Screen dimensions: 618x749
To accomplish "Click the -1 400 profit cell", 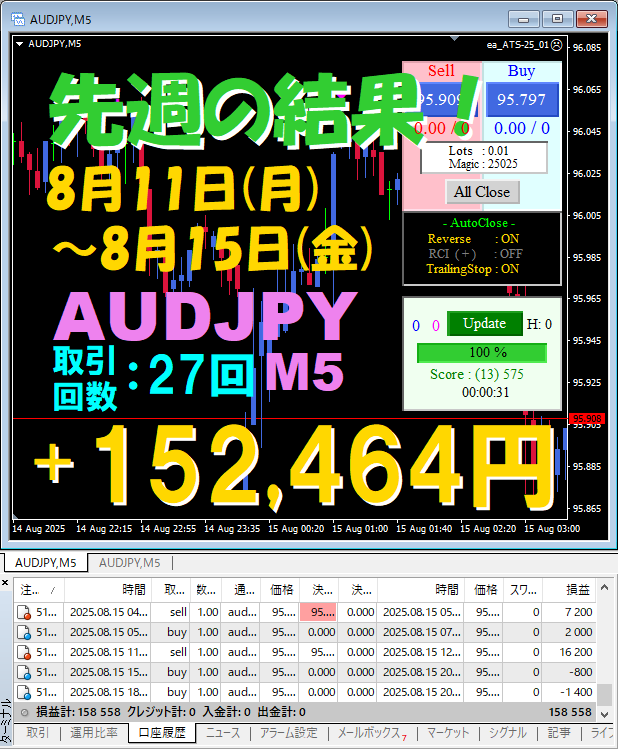I will 568,693.
